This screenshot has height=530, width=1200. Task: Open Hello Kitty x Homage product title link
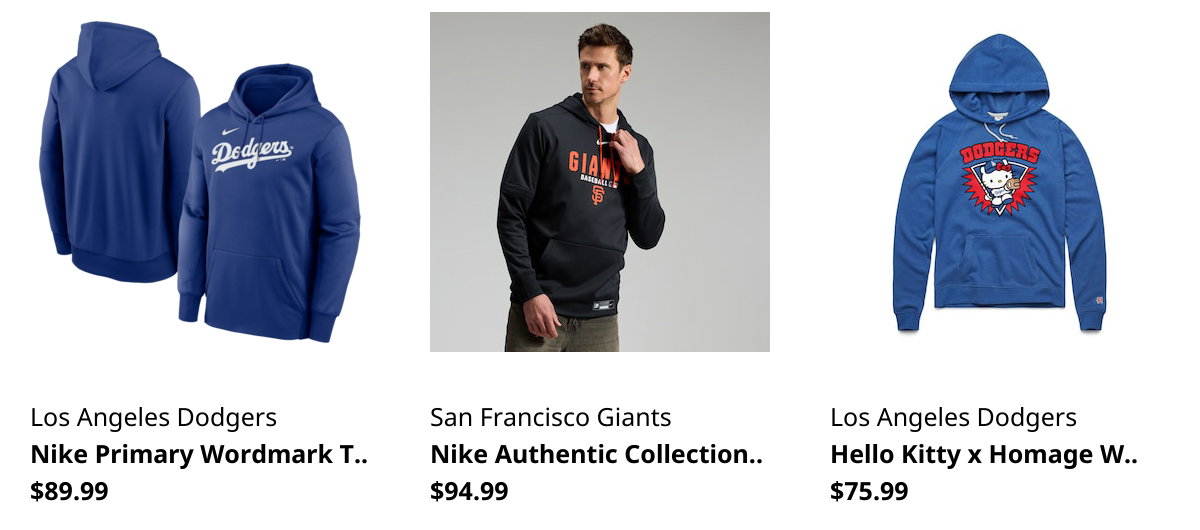pyautogui.click(x=985, y=455)
